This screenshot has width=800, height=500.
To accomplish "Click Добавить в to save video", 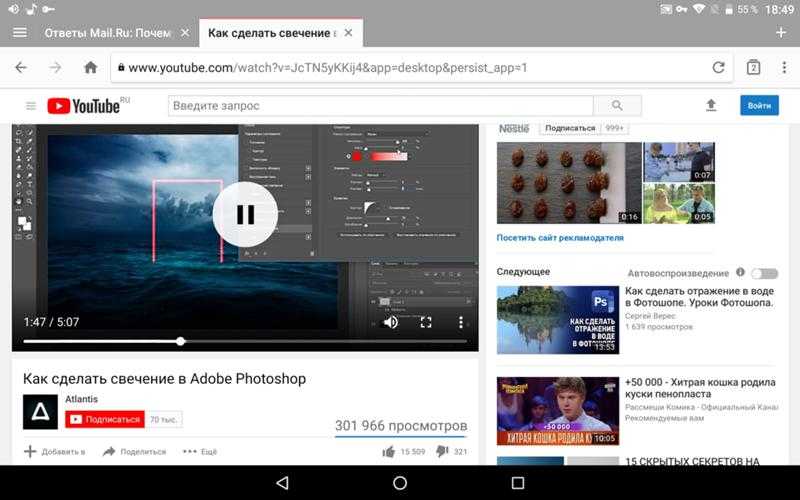I will pos(55,452).
